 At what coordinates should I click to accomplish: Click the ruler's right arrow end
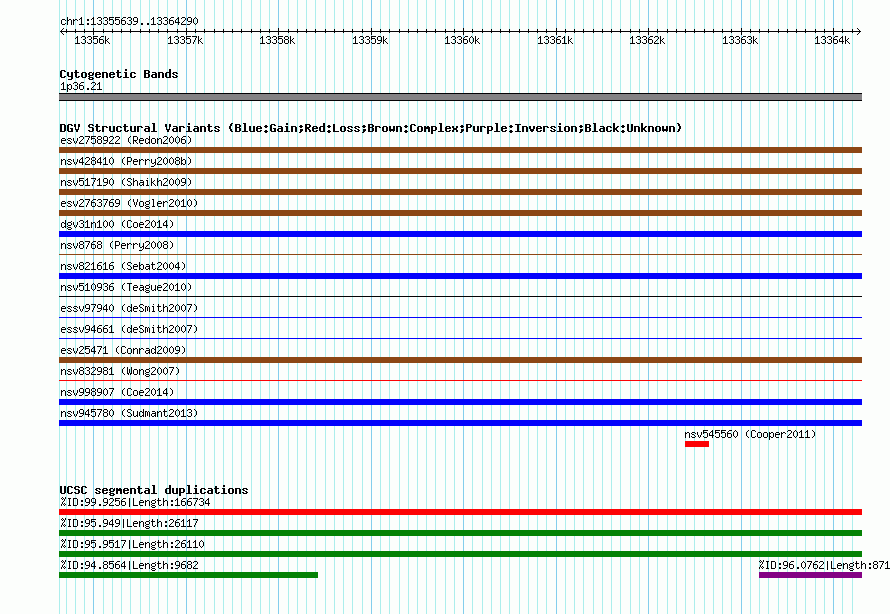859,31
